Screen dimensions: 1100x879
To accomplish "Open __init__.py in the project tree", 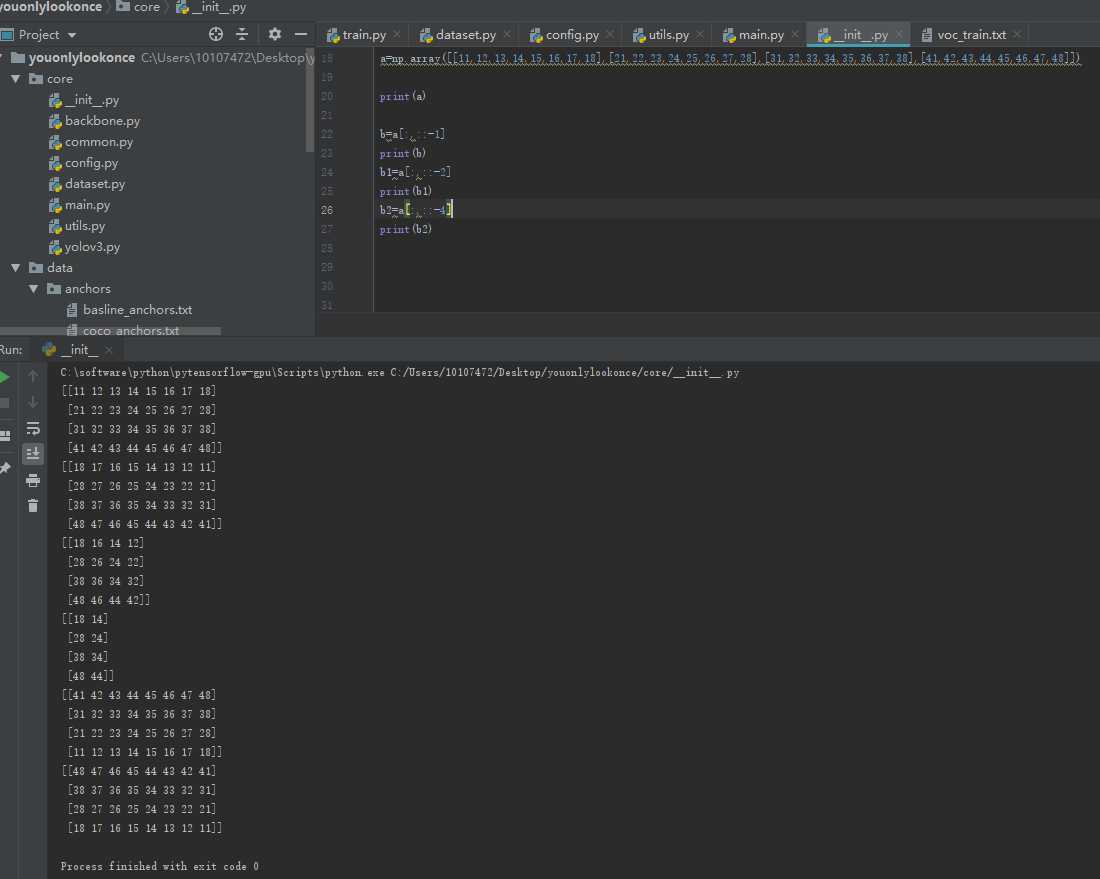I will coord(92,100).
